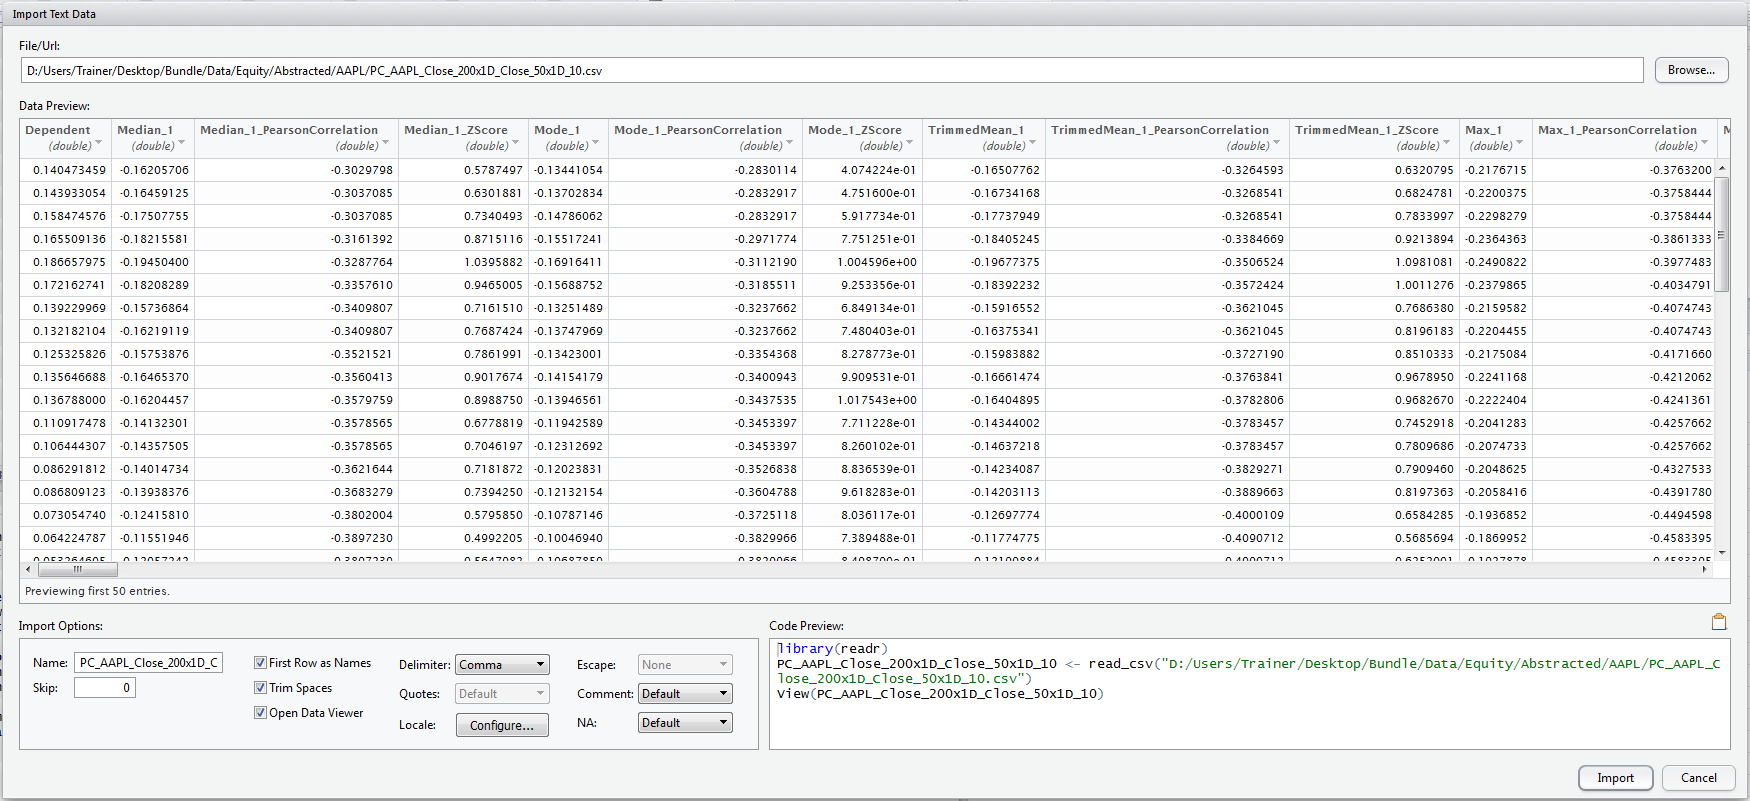Image resolution: width=1750 pixels, height=801 pixels.
Task: Open the Comment Default dropdown
Action: tap(685, 694)
